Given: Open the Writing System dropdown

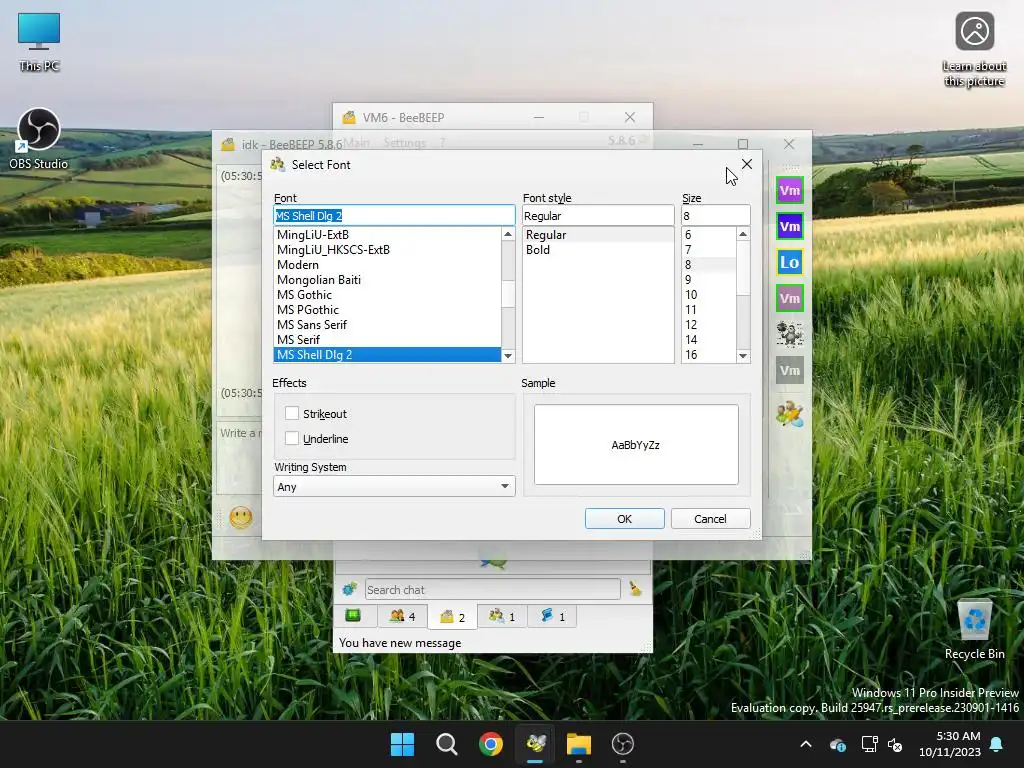Looking at the screenshot, I should point(394,487).
